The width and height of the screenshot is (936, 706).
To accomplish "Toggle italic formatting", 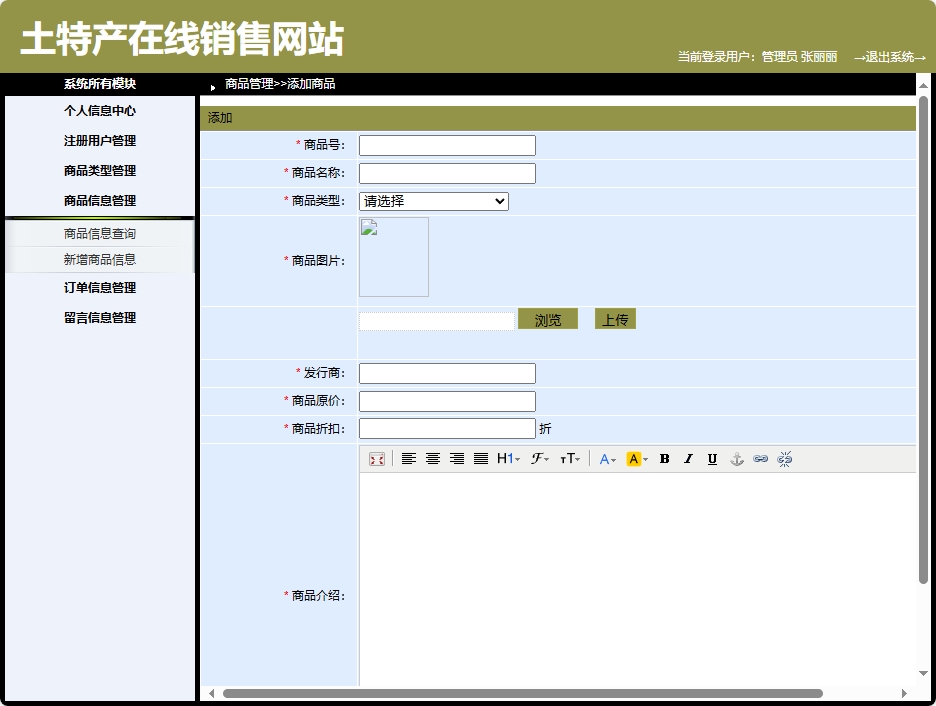I will [x=688, y=459].
